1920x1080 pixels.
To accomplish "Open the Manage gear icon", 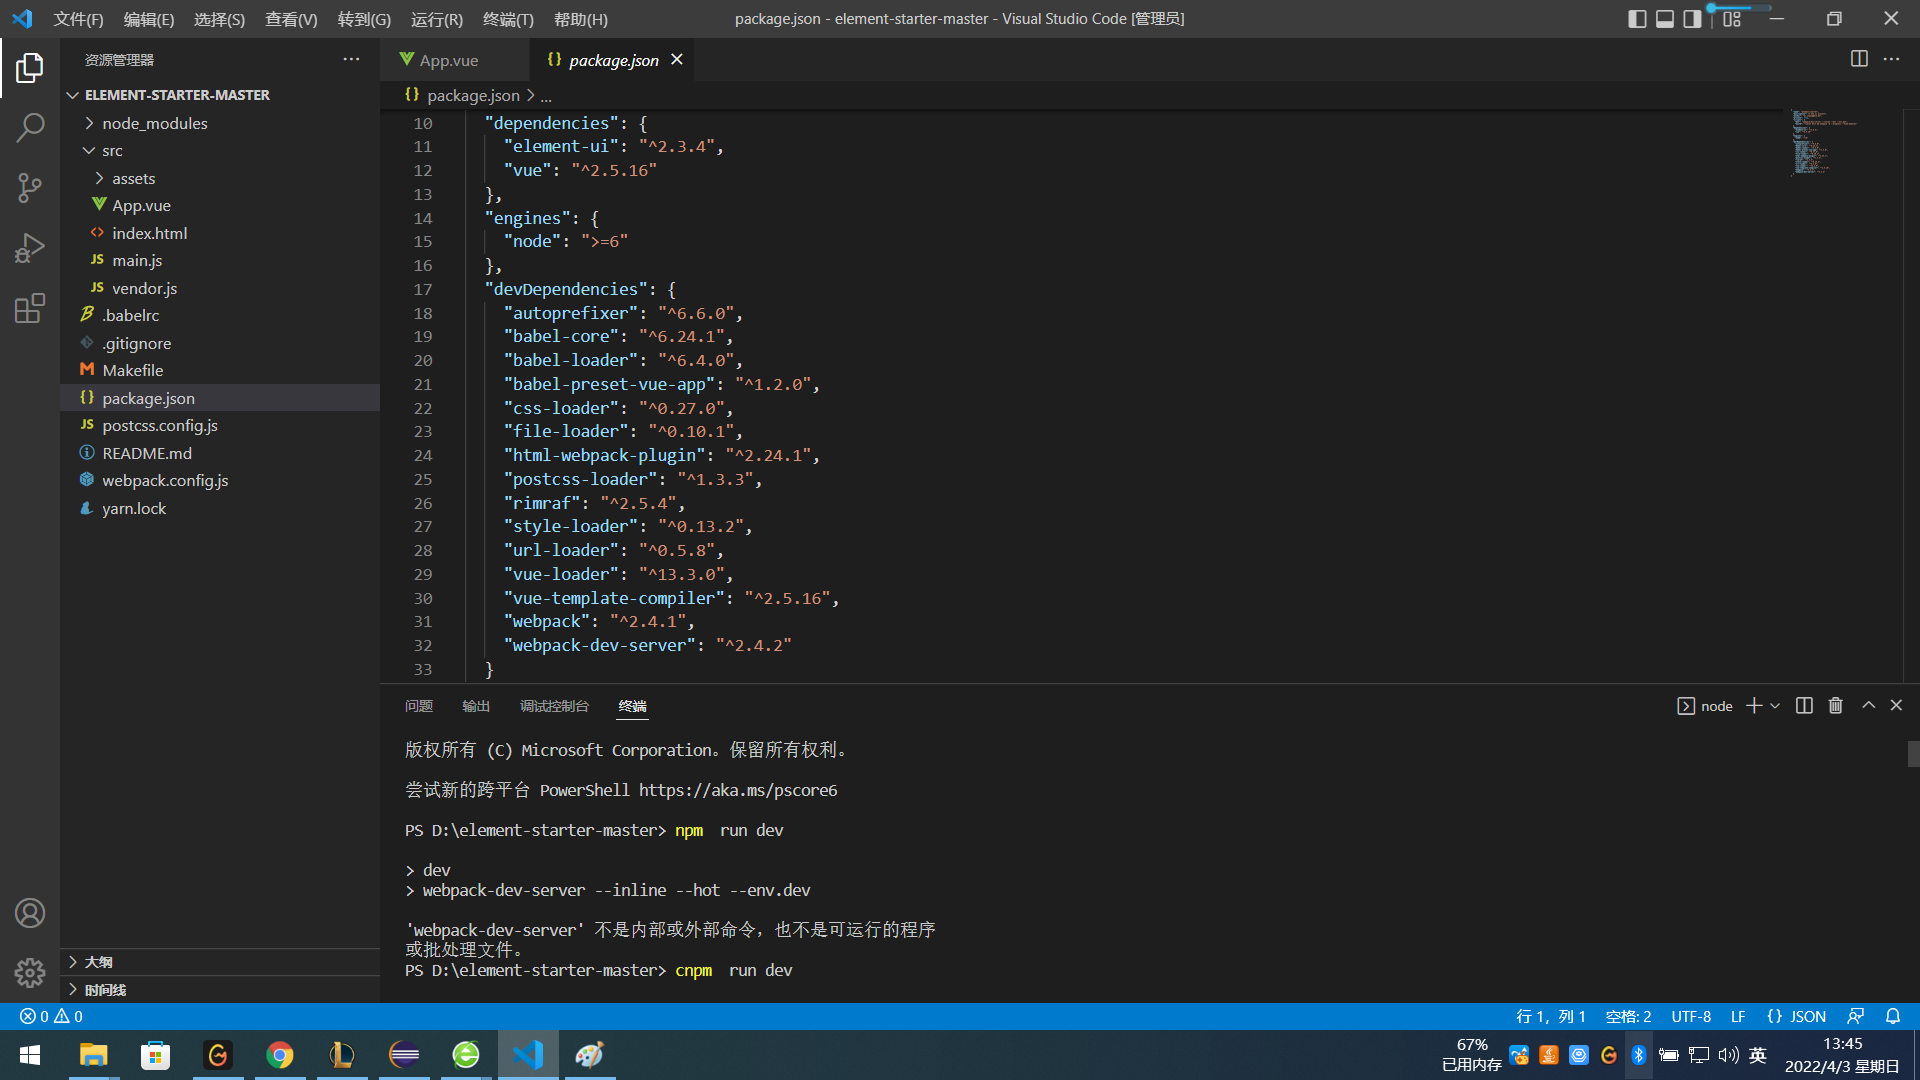I will click(30, 972).
